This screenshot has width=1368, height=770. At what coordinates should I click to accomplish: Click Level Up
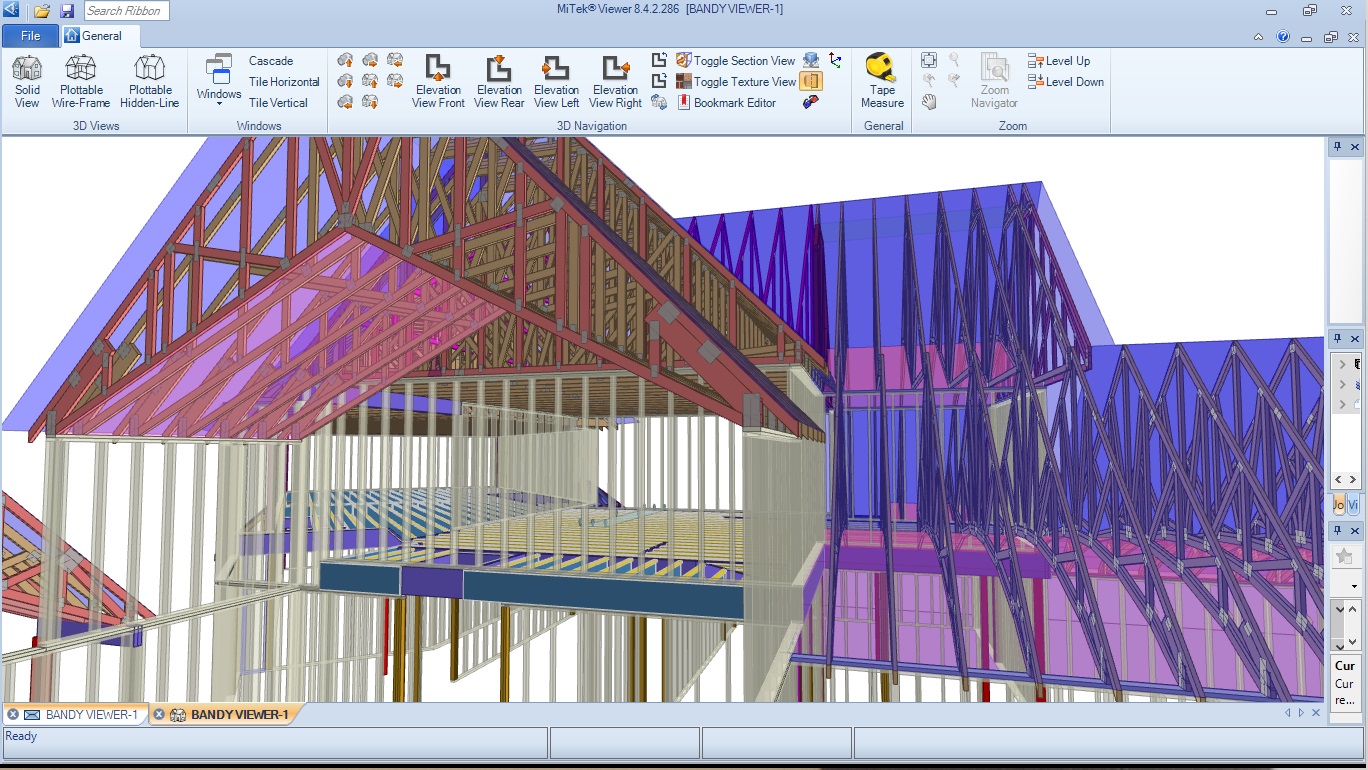[x=1059, y=61]
